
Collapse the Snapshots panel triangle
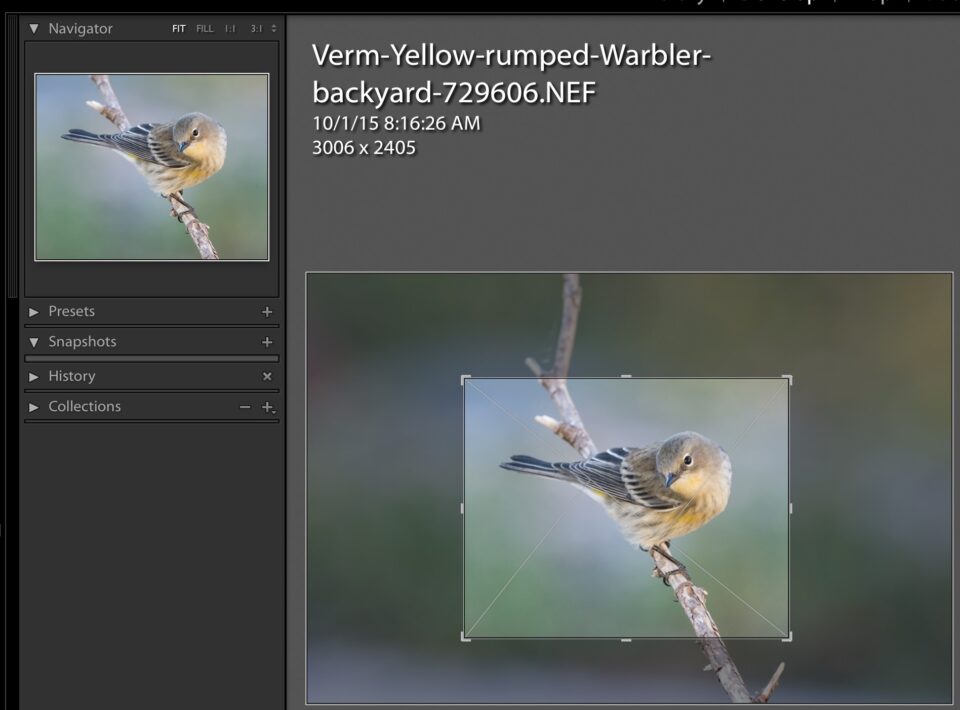(34, 342)
